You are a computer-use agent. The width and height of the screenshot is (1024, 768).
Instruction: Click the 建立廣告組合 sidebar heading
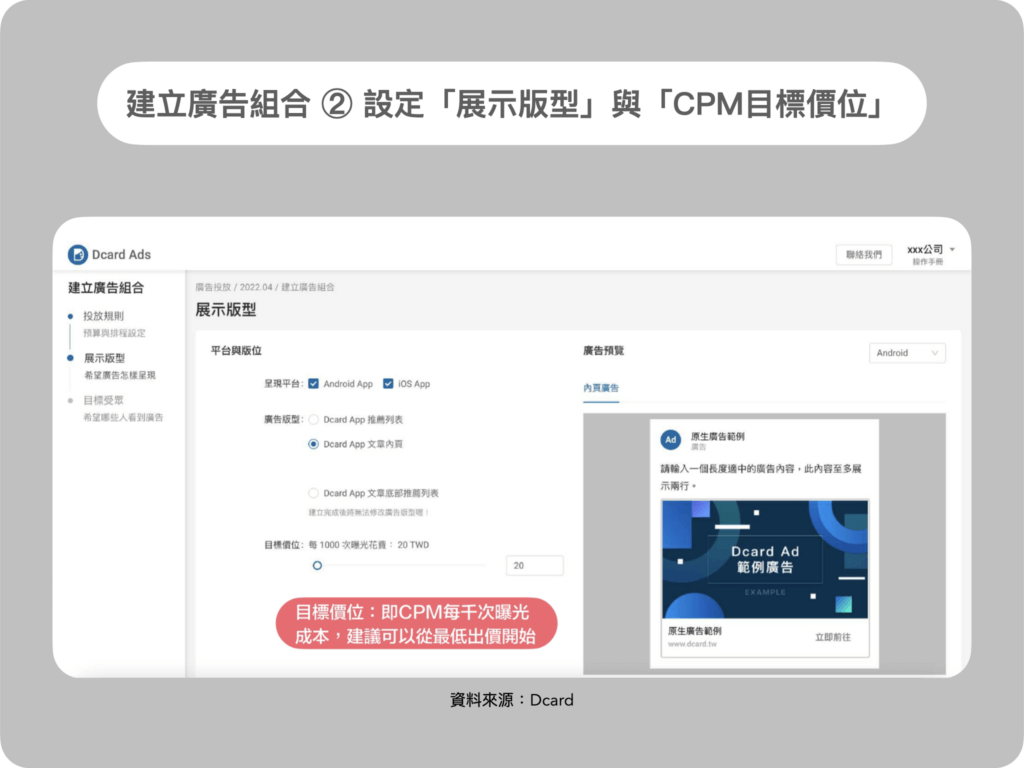tap(106, 287)
